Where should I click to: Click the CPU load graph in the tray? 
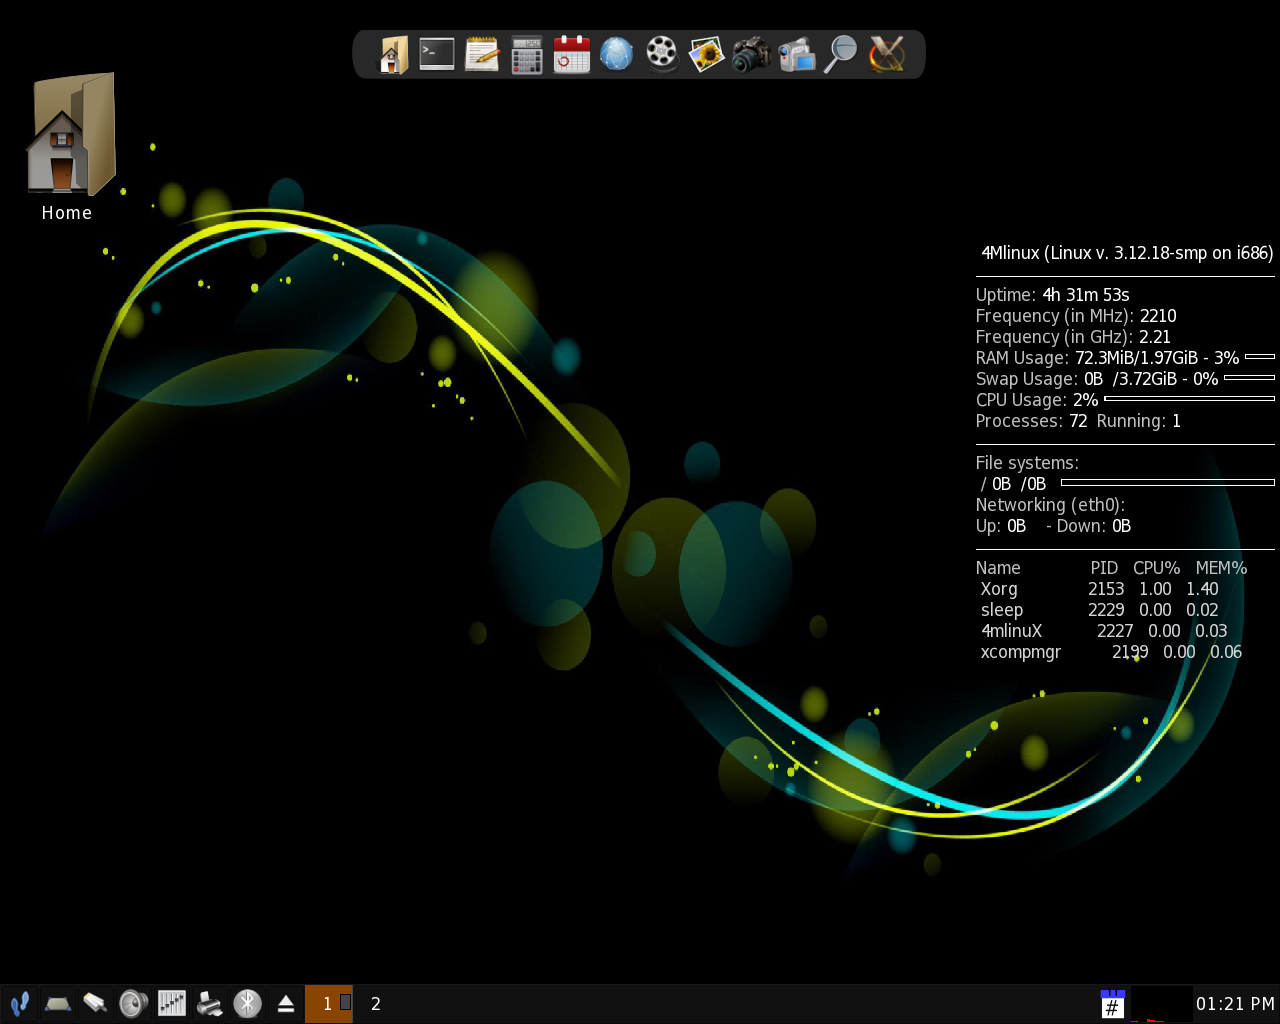tap(1161, 1004)
